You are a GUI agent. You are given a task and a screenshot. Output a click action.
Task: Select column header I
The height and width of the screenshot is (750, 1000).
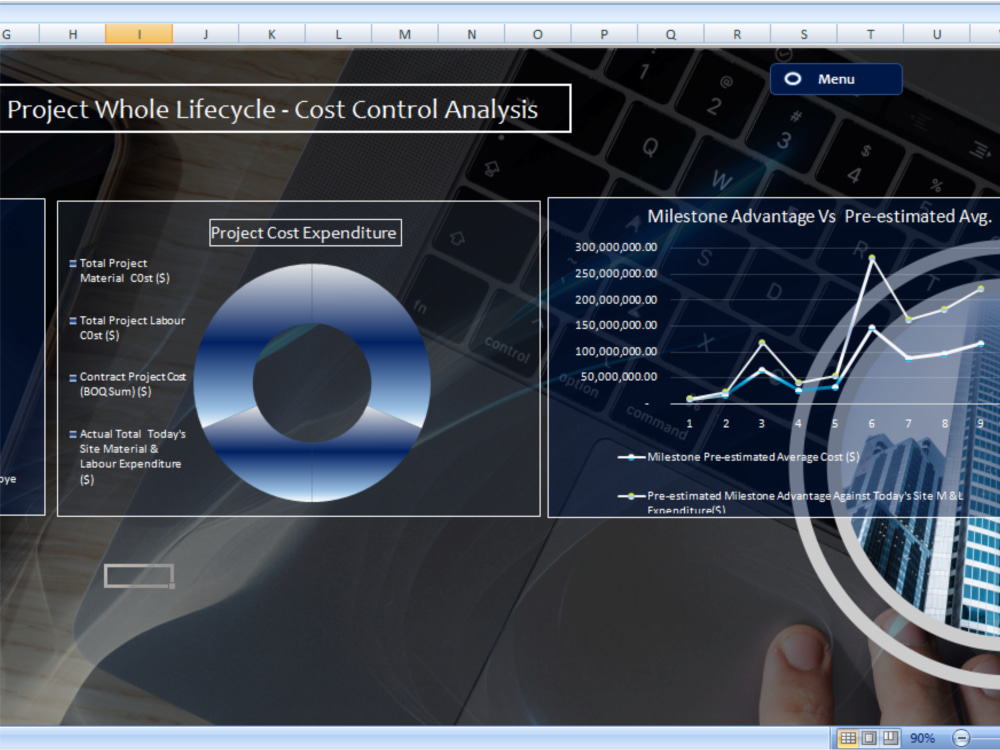tap(139, 33)
